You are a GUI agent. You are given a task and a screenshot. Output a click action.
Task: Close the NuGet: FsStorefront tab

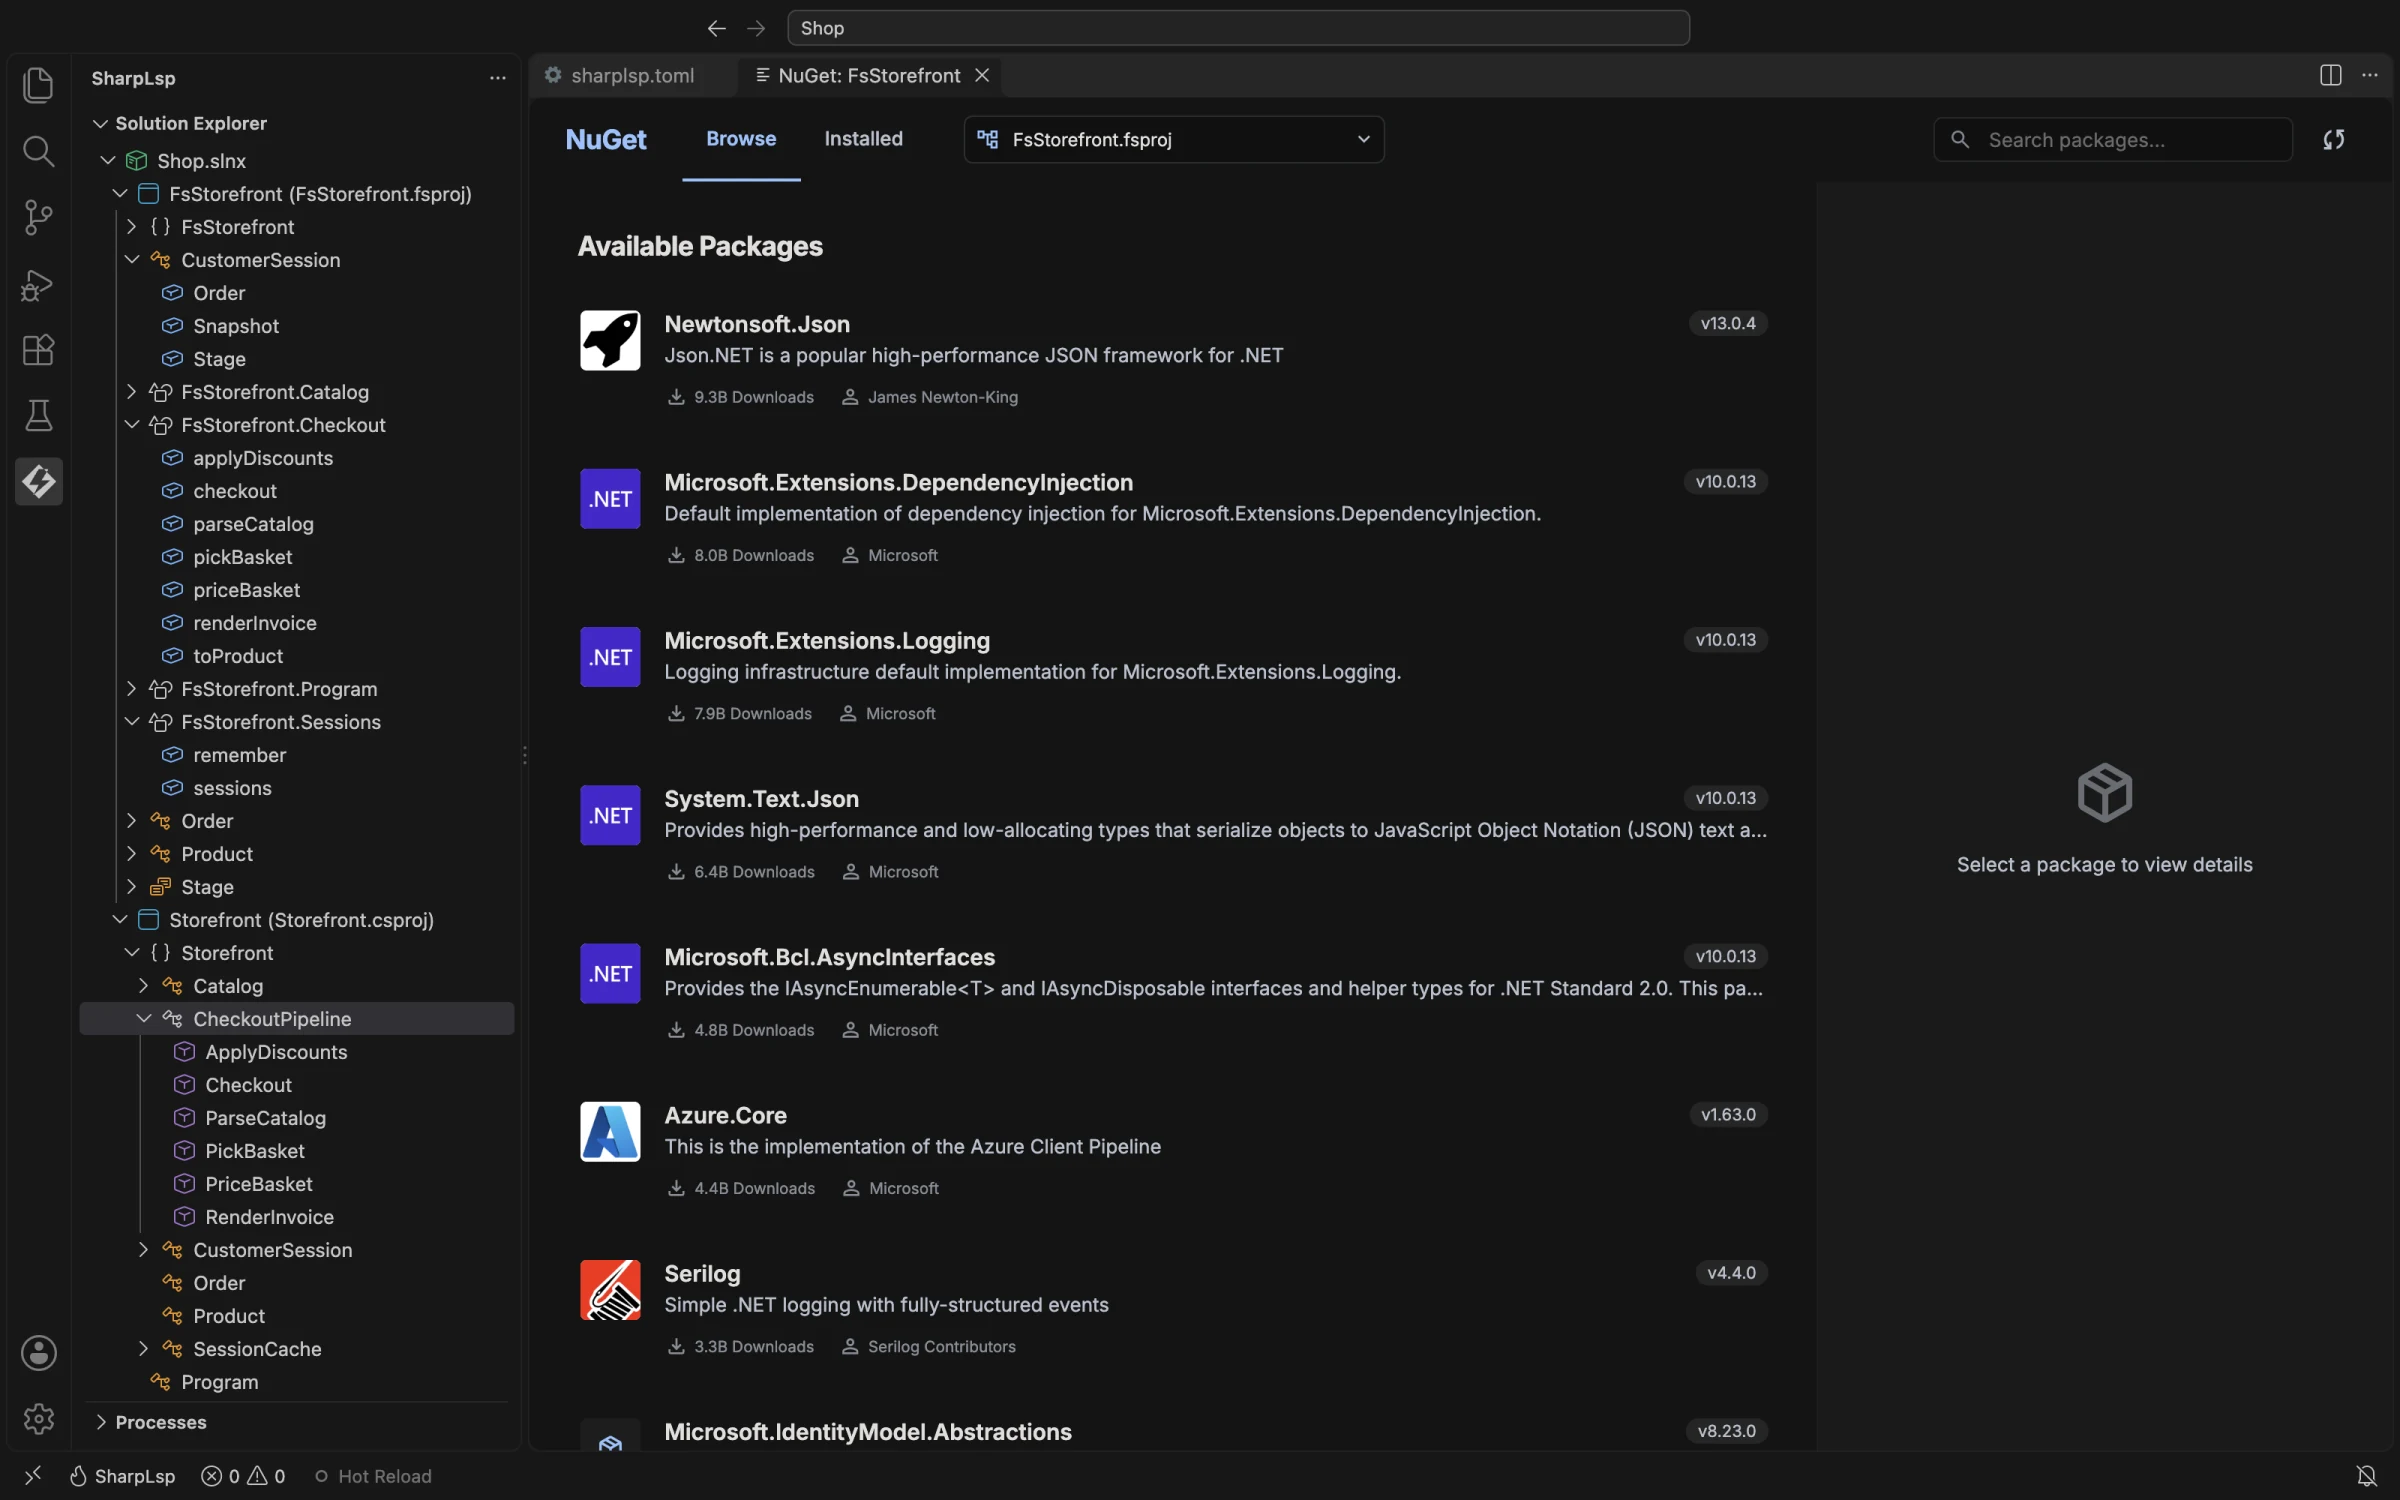pyautogui.click(x=982, y=76)
